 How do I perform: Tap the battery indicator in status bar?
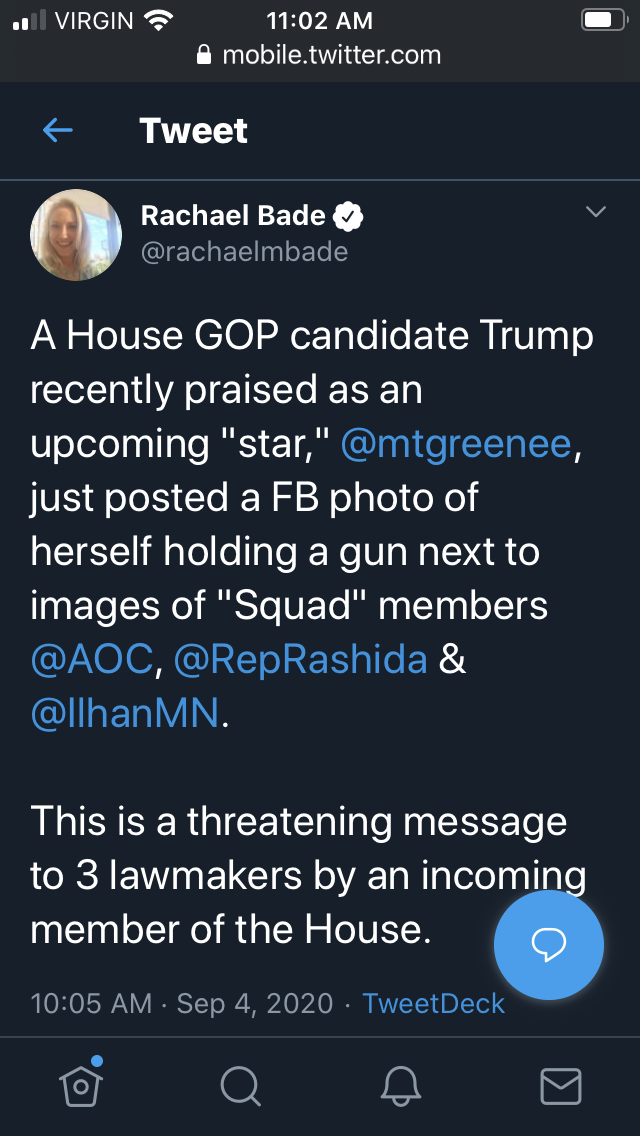coord(602,20)
